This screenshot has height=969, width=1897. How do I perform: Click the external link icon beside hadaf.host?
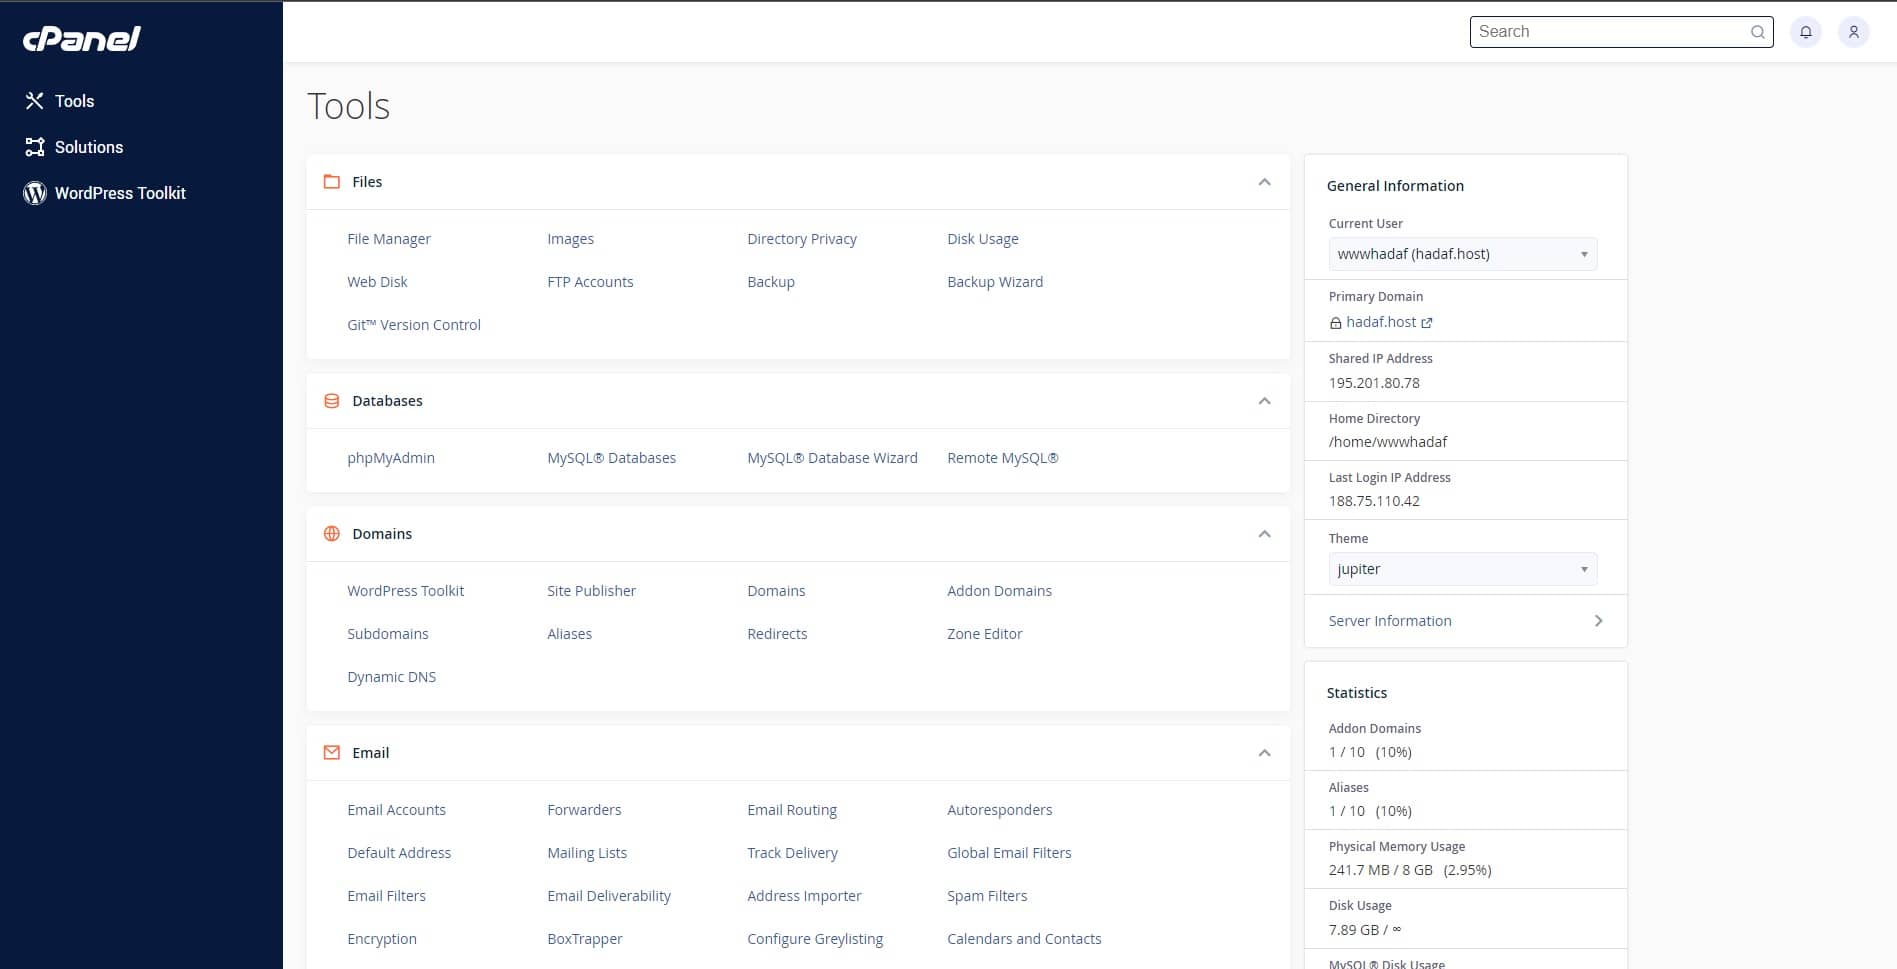click(1427, 323)
